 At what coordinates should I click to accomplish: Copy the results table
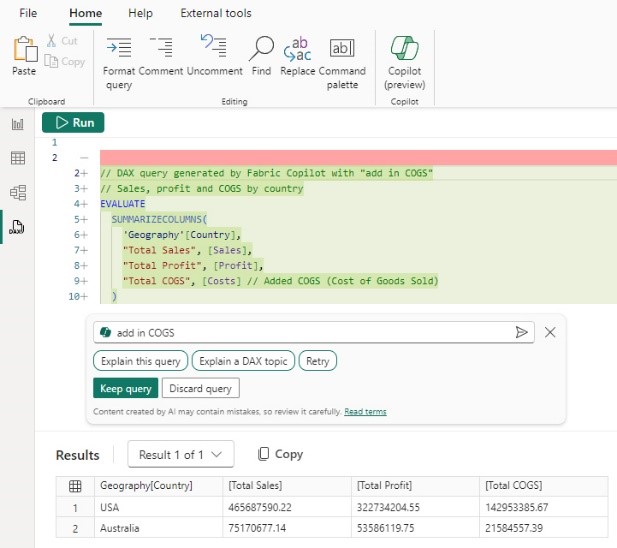click(x=281, y=454)
